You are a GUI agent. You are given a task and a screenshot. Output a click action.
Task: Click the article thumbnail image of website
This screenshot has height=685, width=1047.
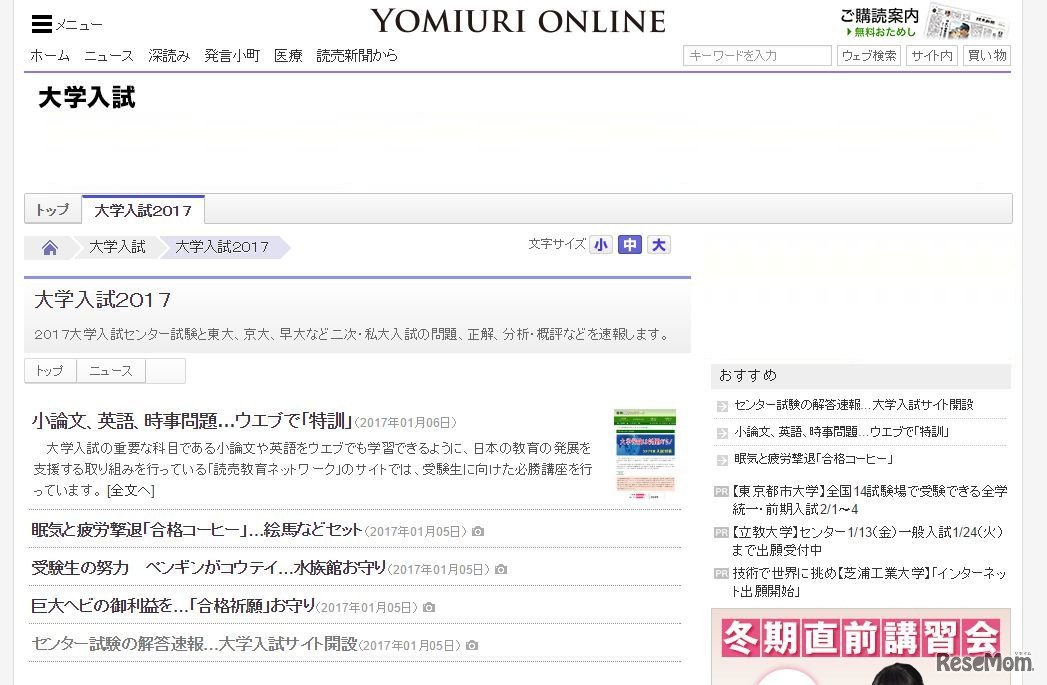[645, 455]
